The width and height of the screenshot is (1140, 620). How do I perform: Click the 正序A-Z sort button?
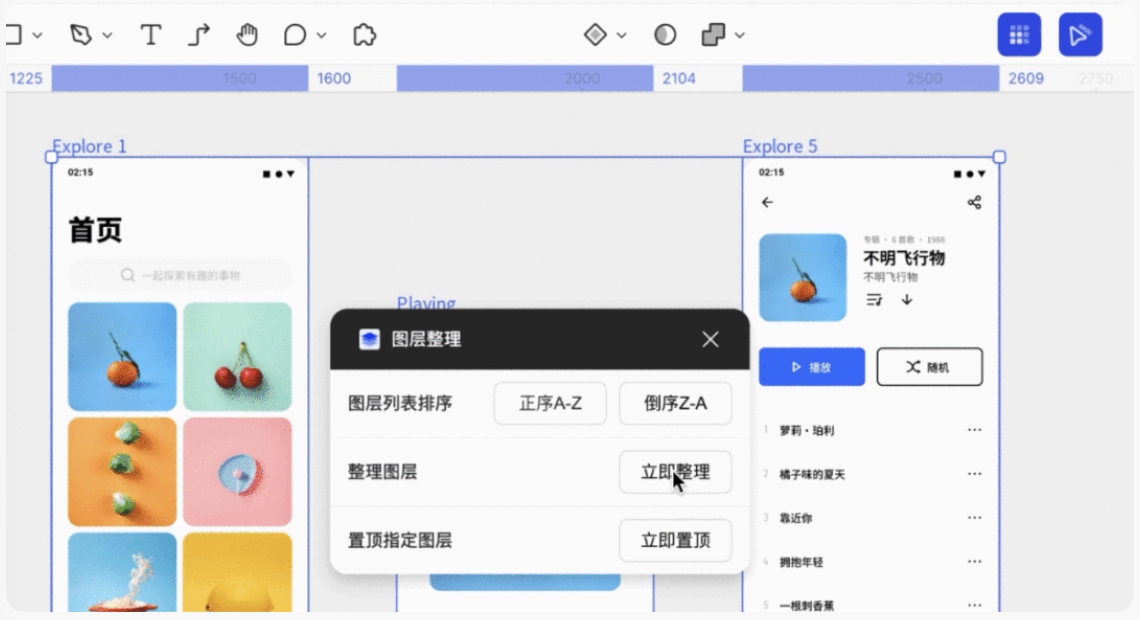coord(550,403)
